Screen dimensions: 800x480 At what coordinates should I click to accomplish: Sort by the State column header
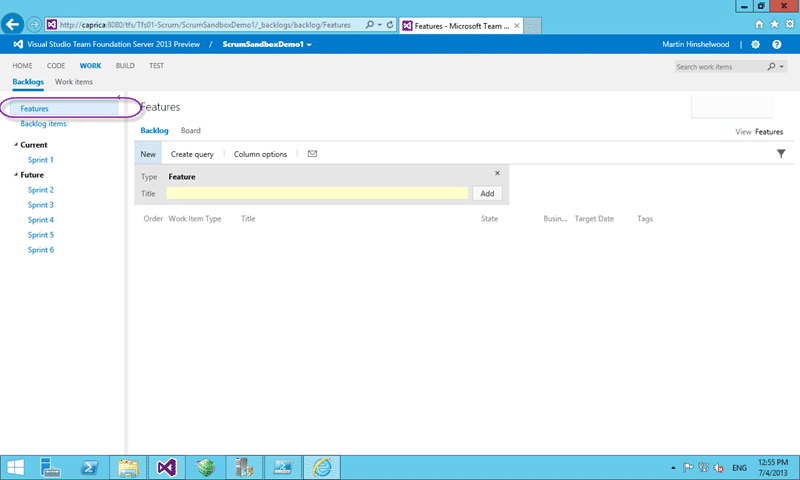pyautogui.click(x=489, y=218)
